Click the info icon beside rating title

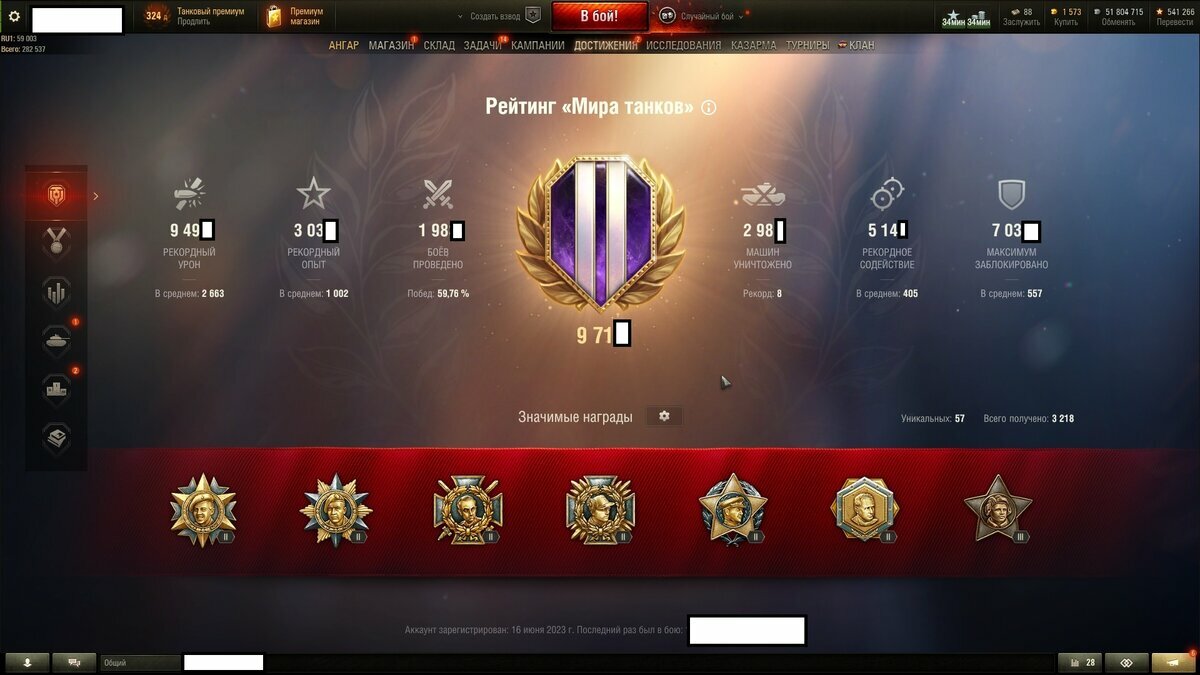pos(709,107)
